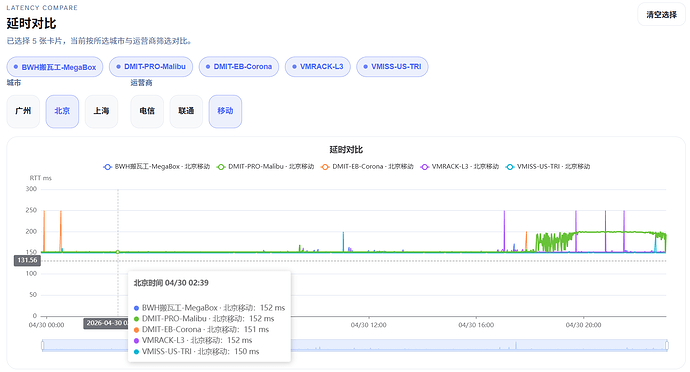This screenshot has width=690, height=372.
Task: Click the 延时对比 chart title
Action: 346,150
